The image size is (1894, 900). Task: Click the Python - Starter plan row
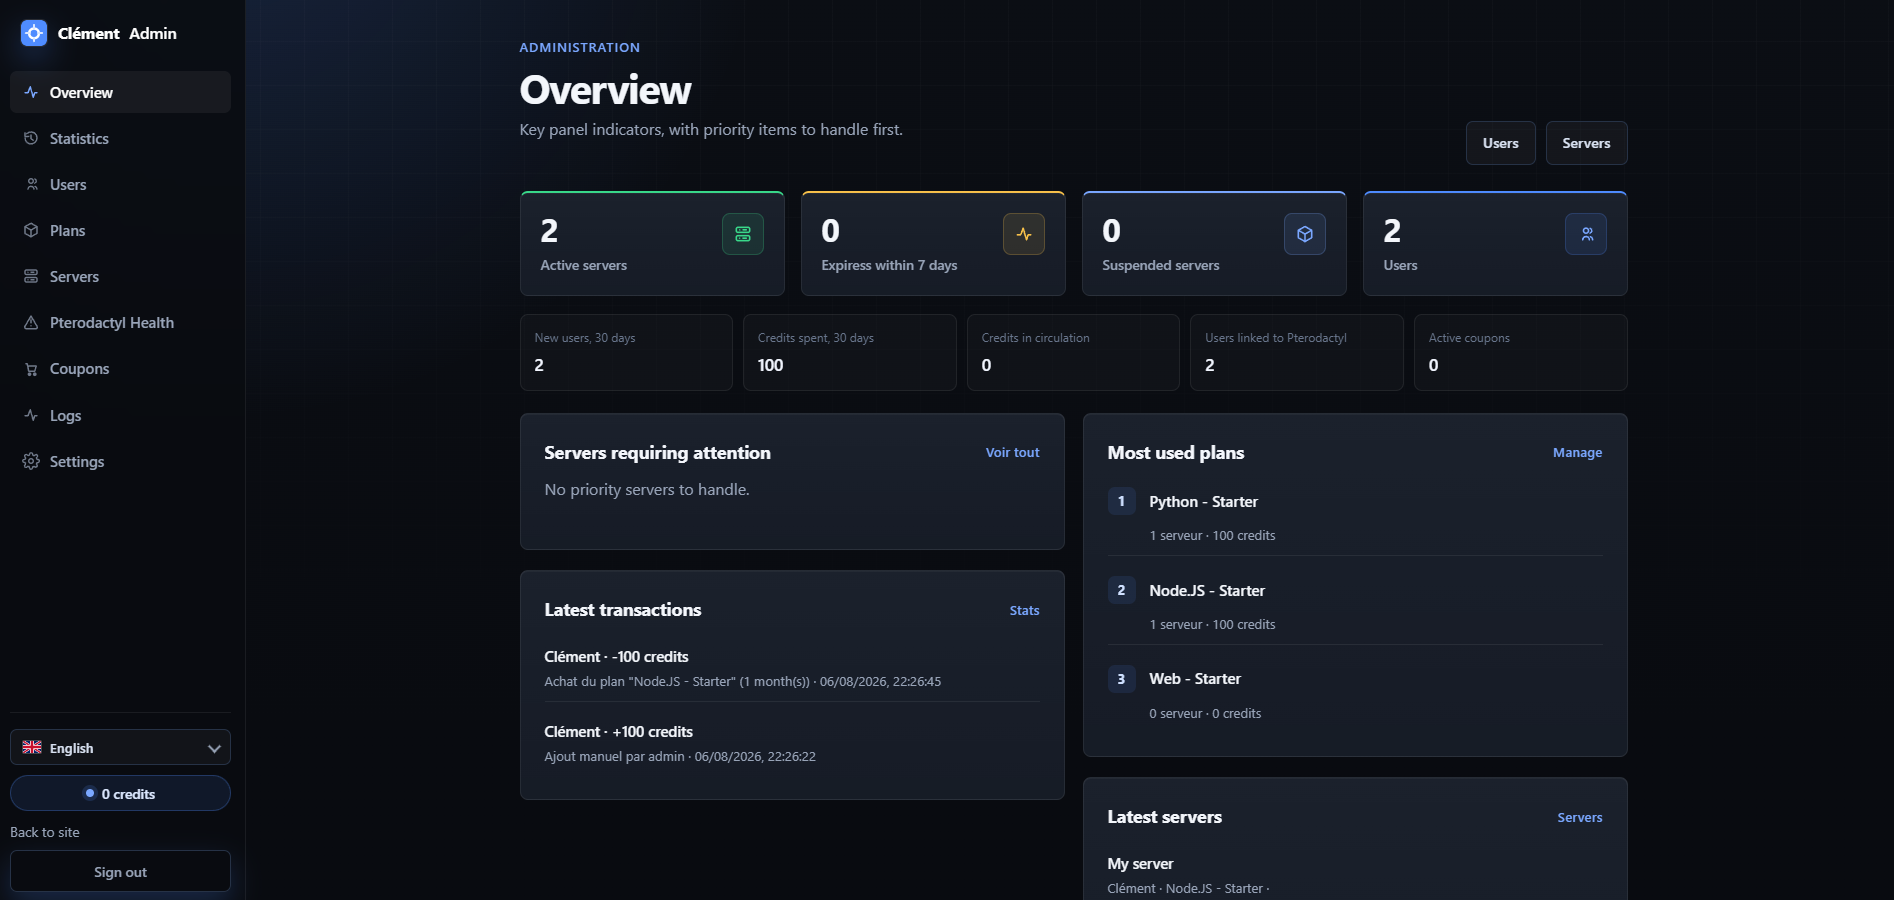(x=1355, y=517)
